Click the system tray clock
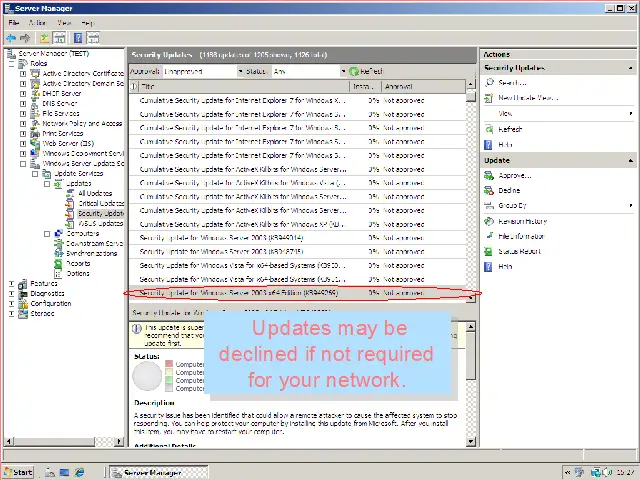This screenshot has height=480, width=640. tap(625, 473)
